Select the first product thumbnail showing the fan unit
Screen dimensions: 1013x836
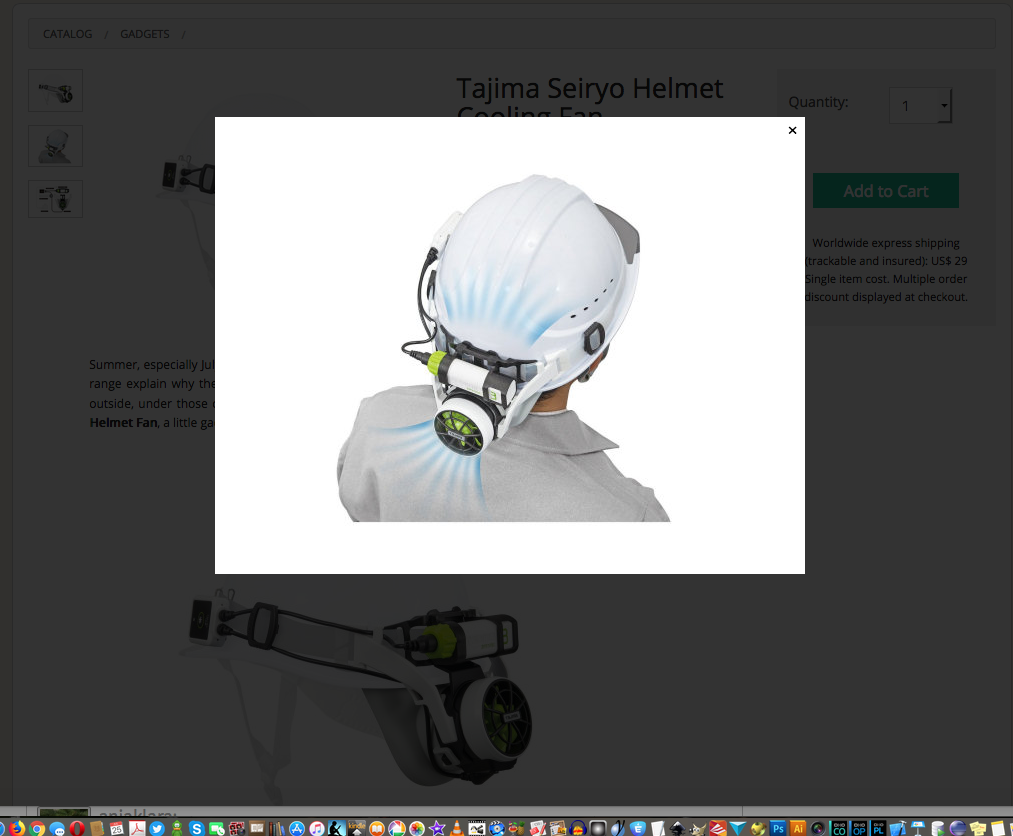point(56,90)
